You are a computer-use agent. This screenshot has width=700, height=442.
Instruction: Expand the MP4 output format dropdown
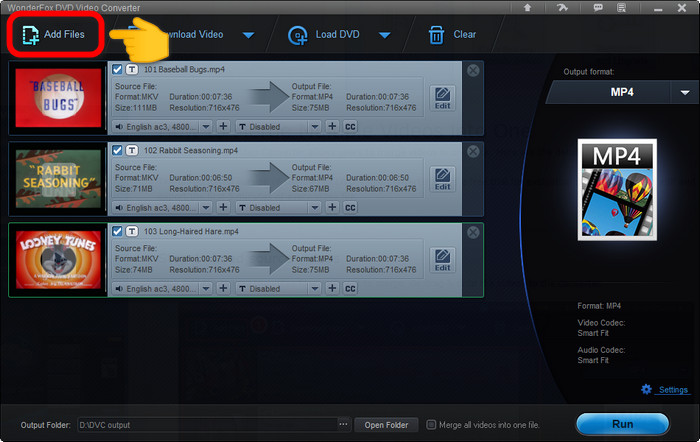point(685,92)
